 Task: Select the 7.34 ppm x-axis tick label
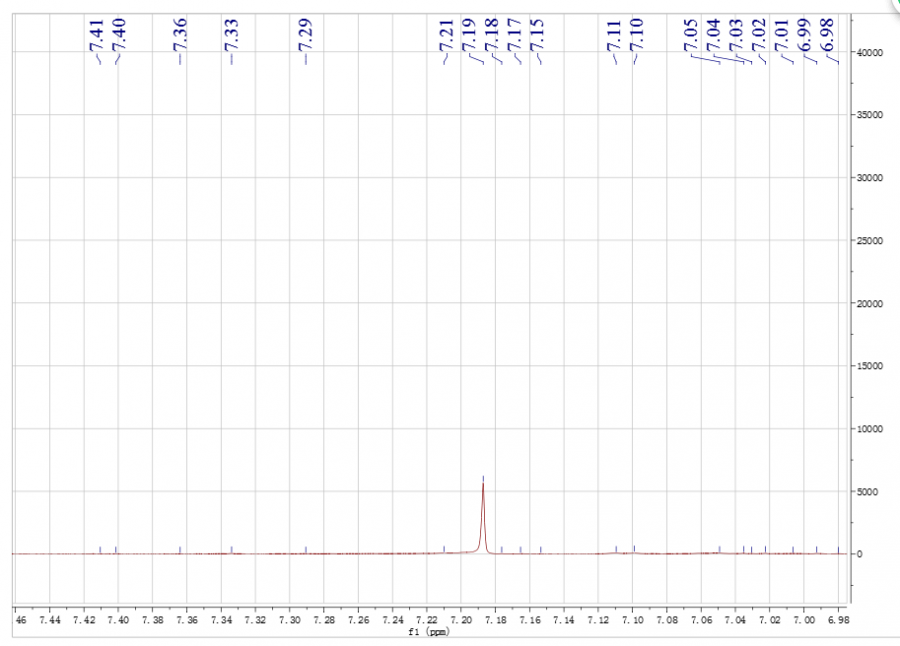(222, 620)
